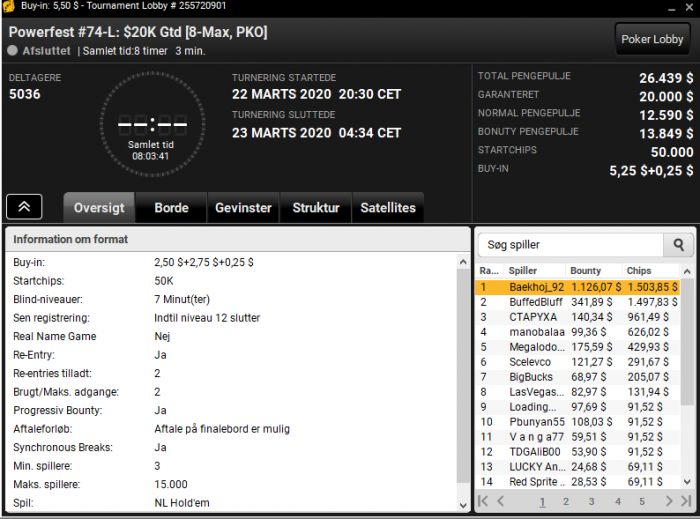Screen dimensions: 700x519
Task: Click the magnifying glass search icon
Action: click(678, 245)
